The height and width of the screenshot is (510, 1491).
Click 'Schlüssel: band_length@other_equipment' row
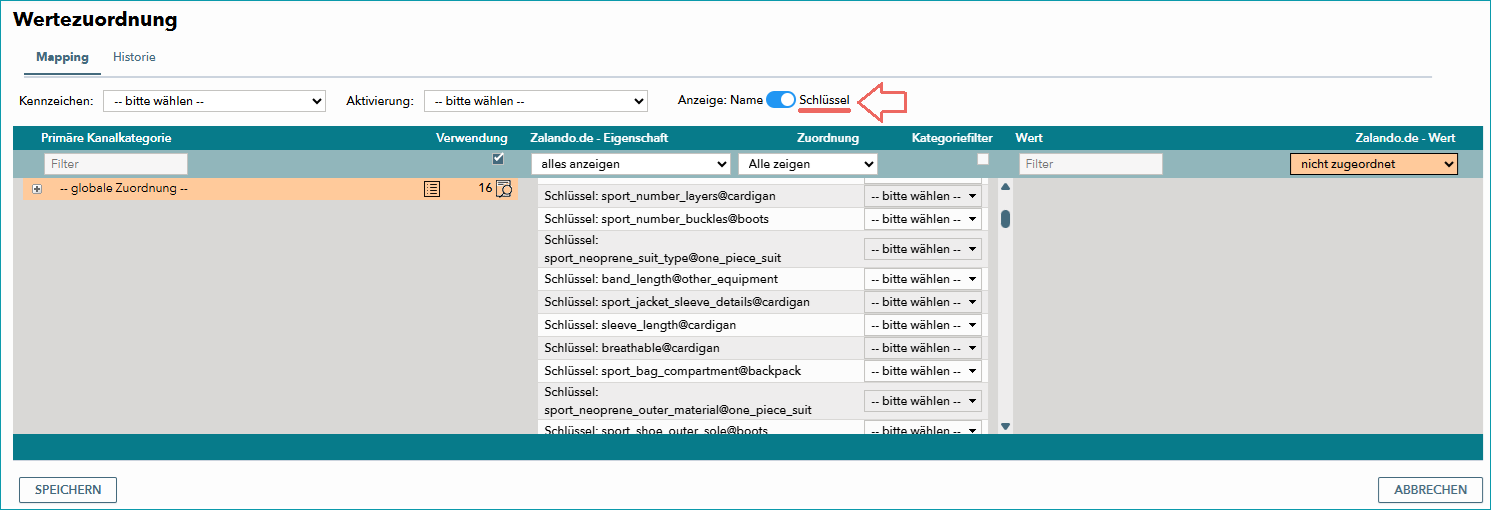[x=661, y=279]
